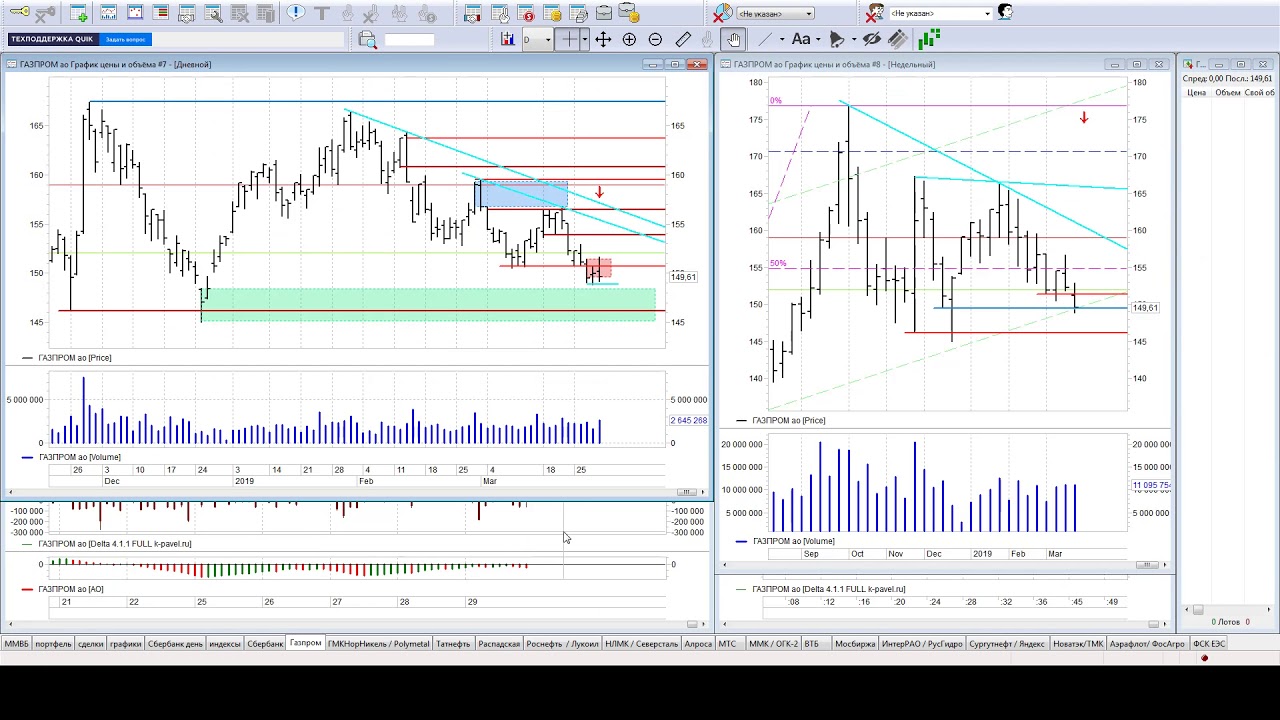Click the 'ГАЗПРОМ ао [AO]' indicator legend
This screenshot has width=1280, height=720.
[70, 589]
